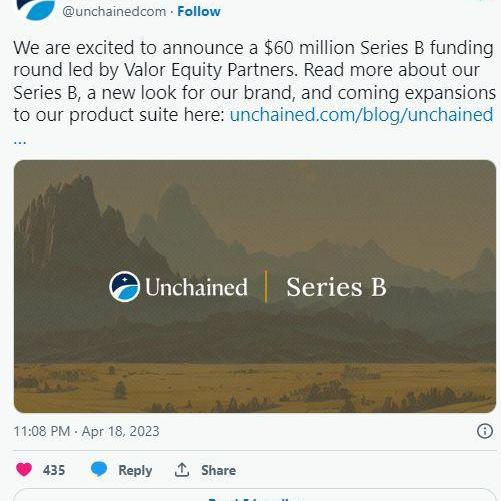
Task: Click the share upload arrow icon
Action: [182, 470]
